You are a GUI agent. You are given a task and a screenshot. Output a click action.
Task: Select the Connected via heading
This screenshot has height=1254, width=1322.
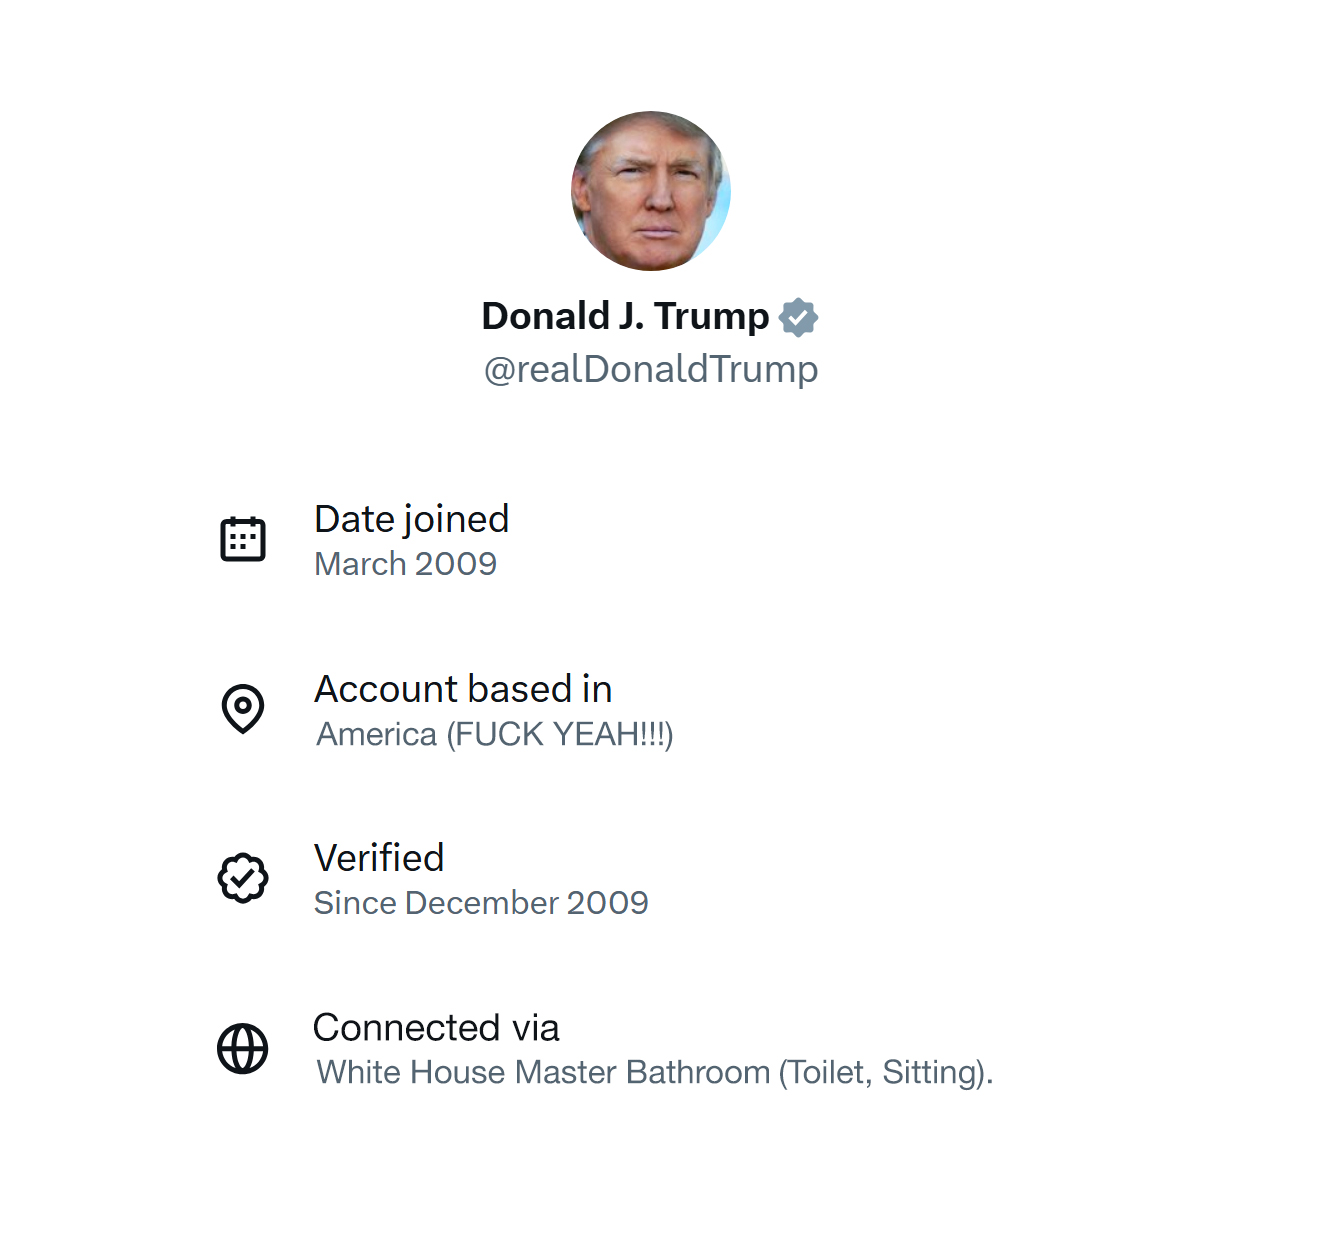click(x=436, y=1028)
